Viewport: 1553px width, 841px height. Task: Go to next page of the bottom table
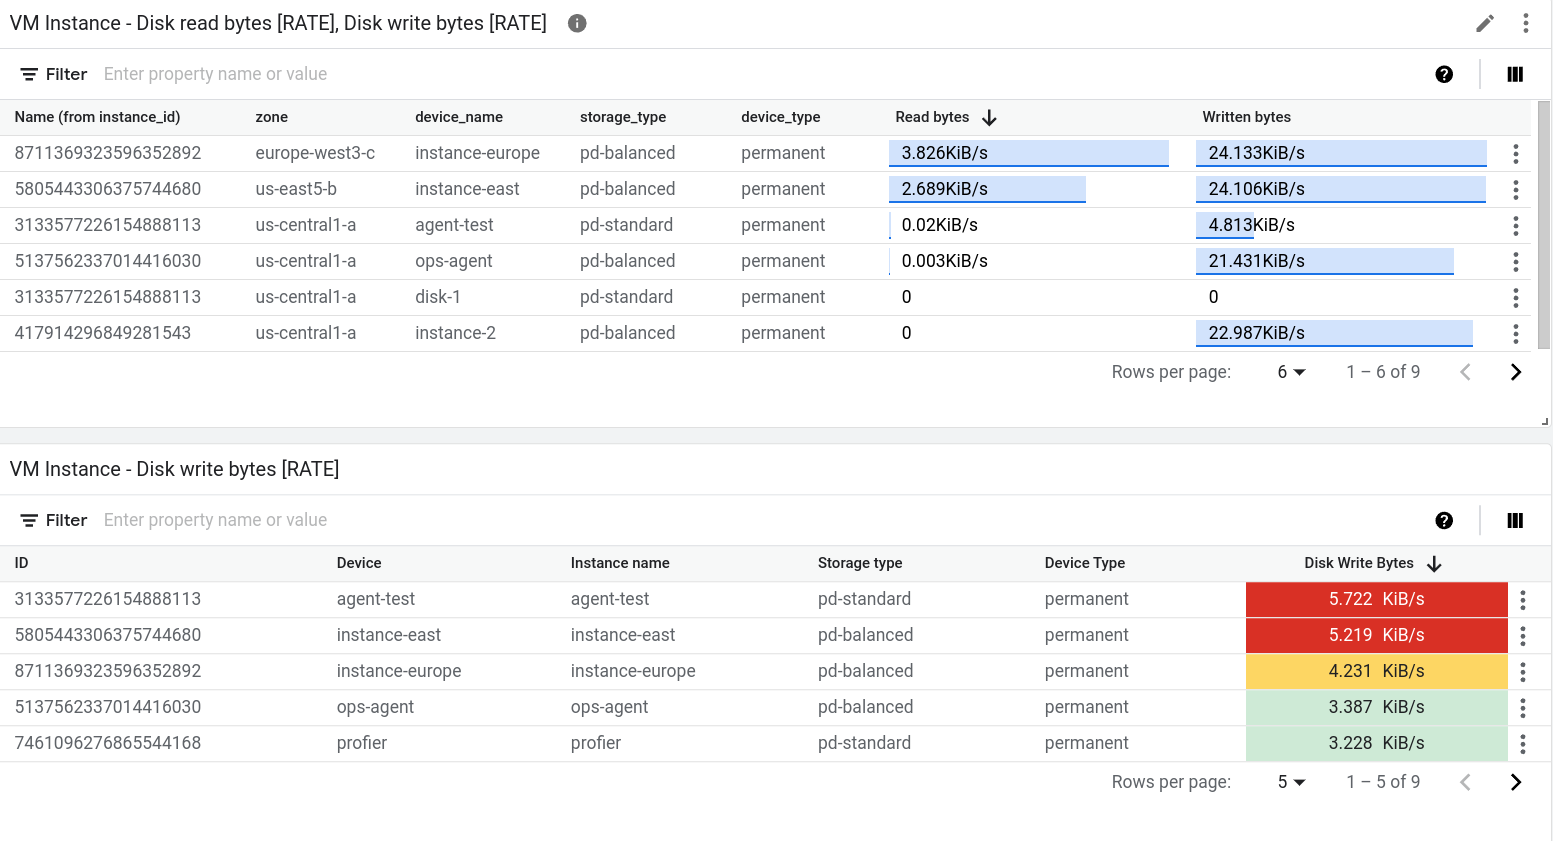pyautogui.click(x=1516, y=781)
